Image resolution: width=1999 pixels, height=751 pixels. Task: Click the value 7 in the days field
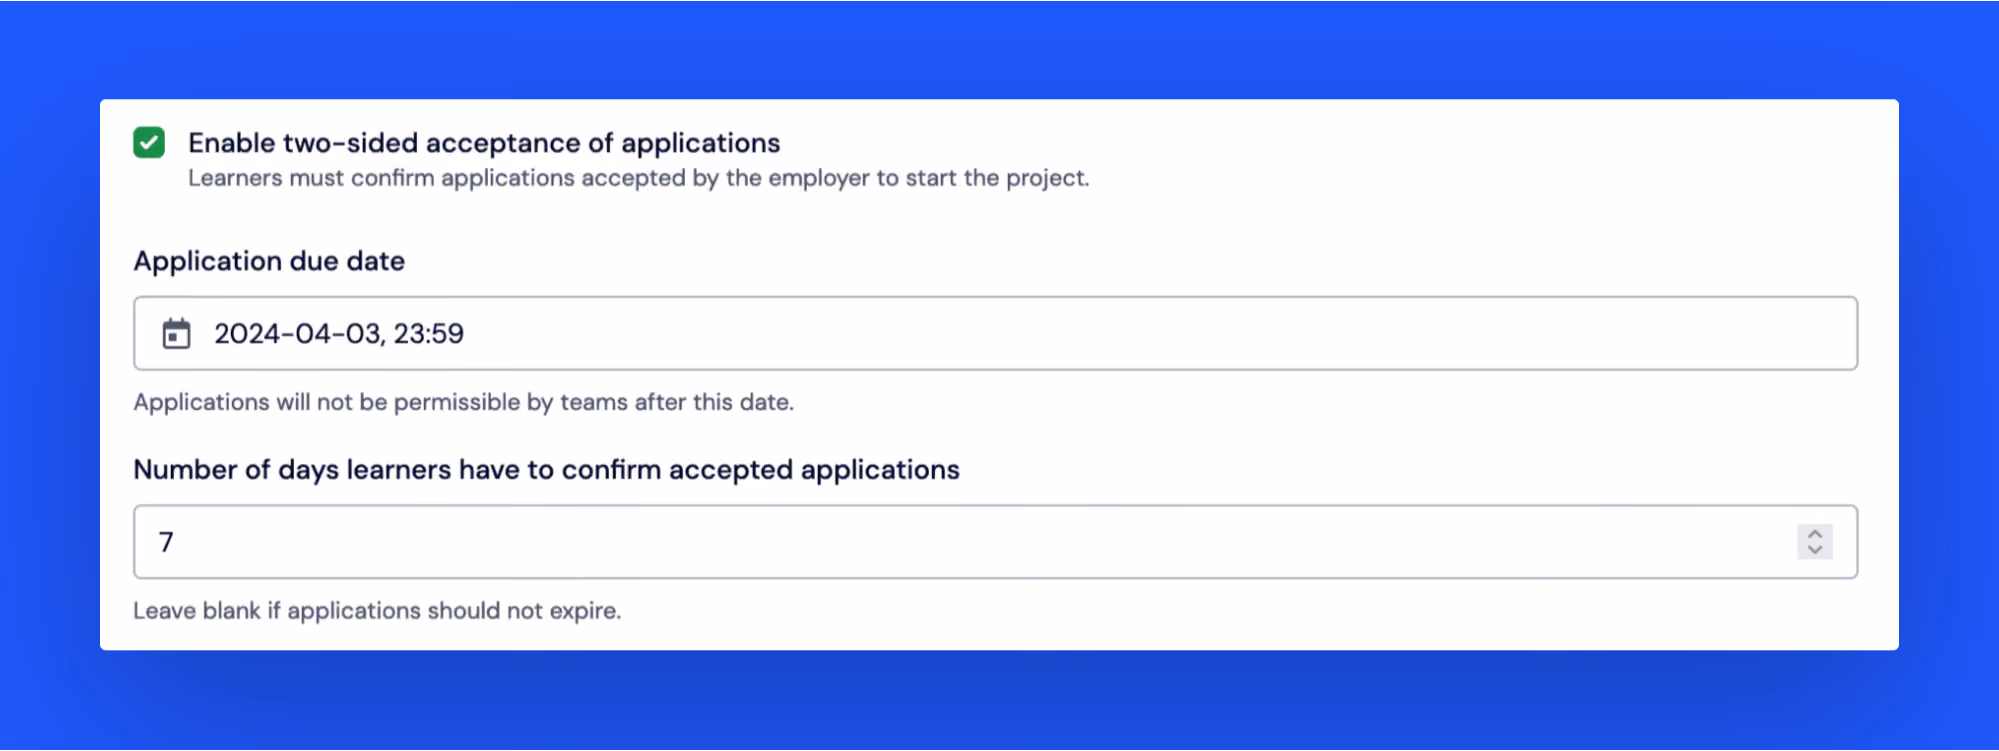[x=166, y=542]
